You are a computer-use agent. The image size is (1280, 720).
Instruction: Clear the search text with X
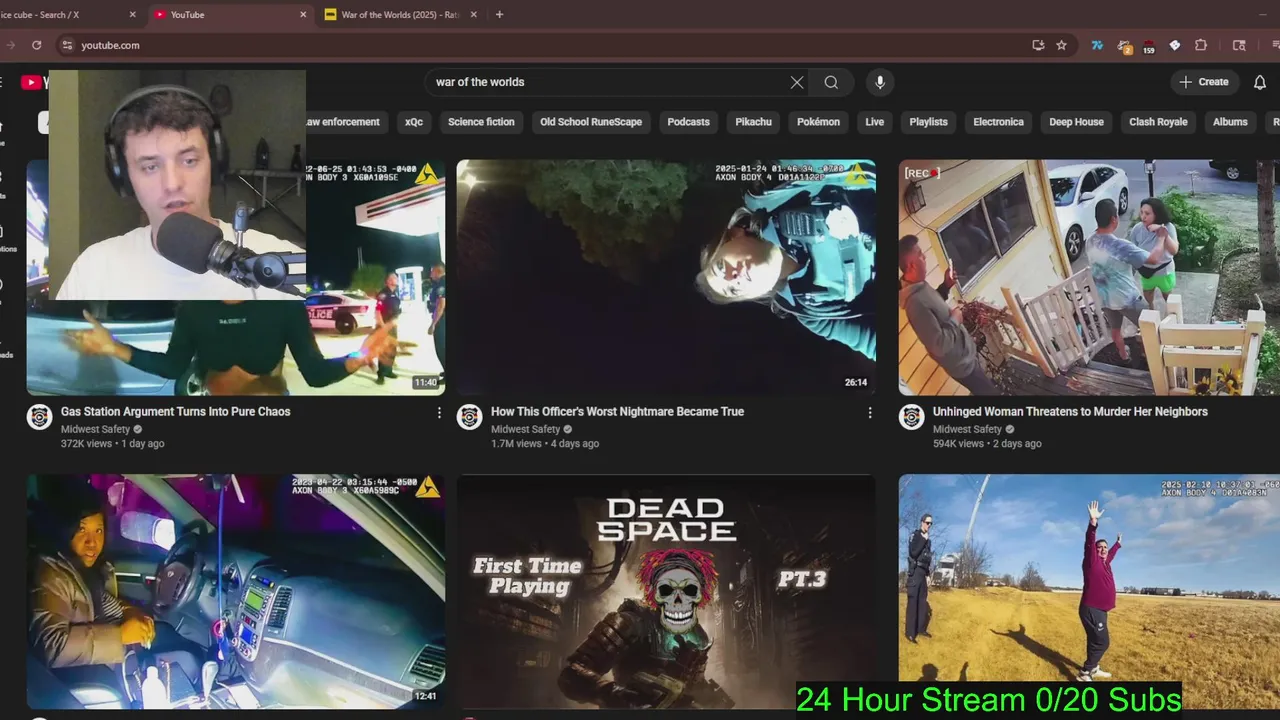(x=797, y=82)
